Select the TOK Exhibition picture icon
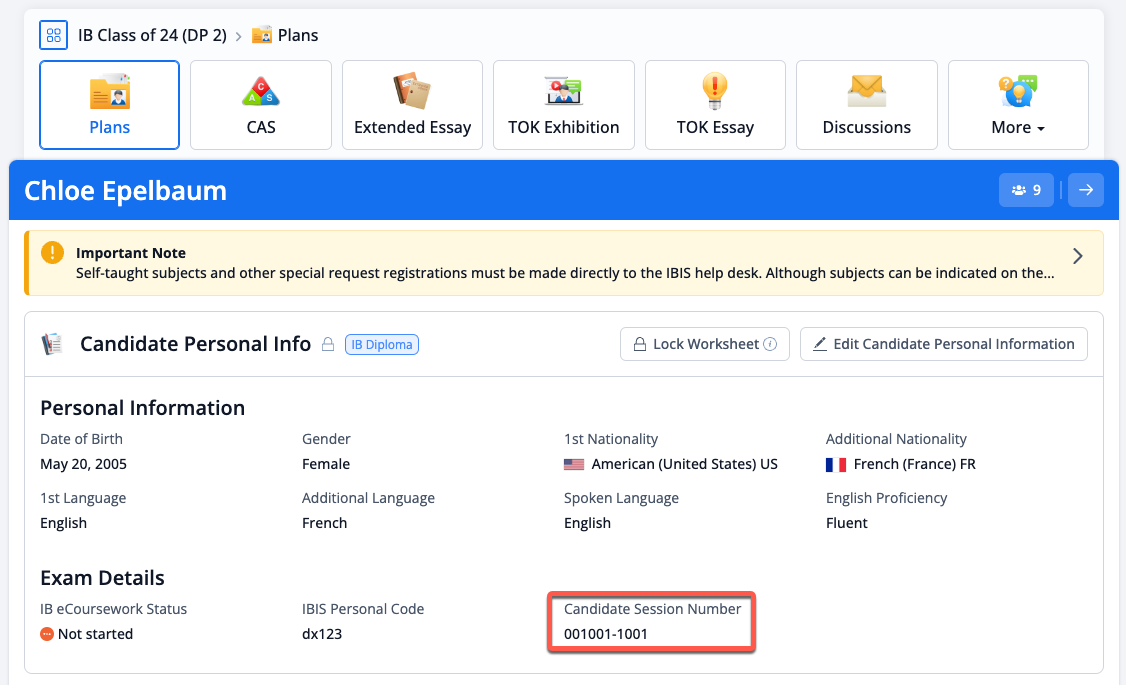Viewport: 1126px width, 685px height. tap(563, 90)
